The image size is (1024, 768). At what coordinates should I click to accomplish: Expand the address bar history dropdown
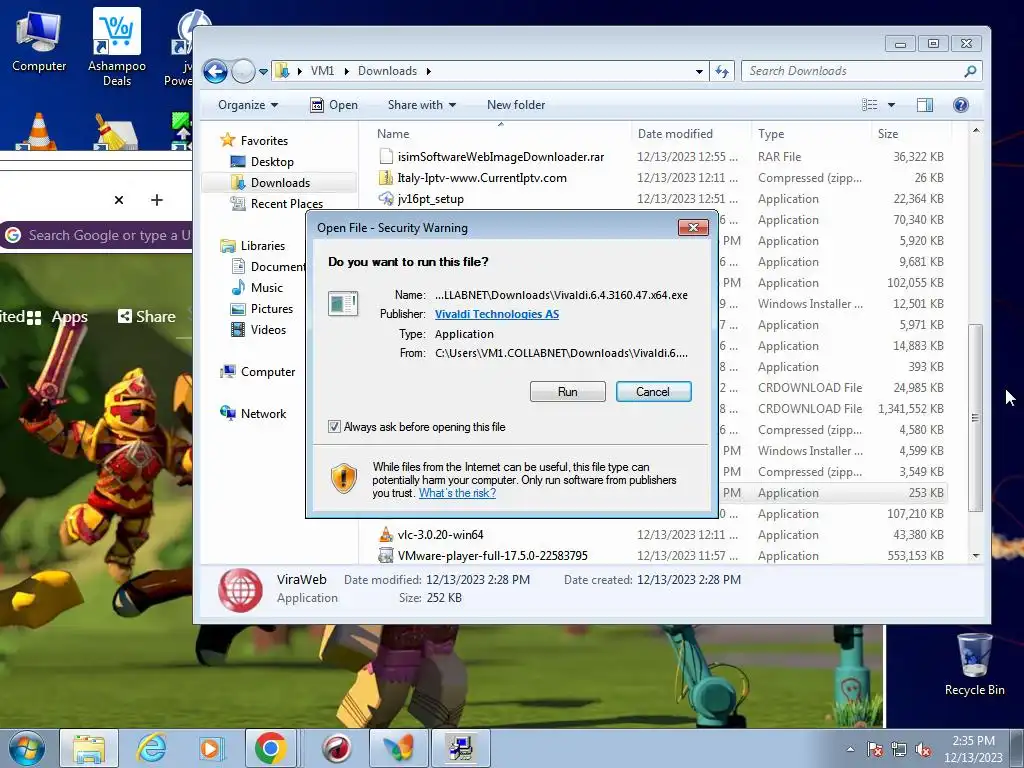pos(699,71)
